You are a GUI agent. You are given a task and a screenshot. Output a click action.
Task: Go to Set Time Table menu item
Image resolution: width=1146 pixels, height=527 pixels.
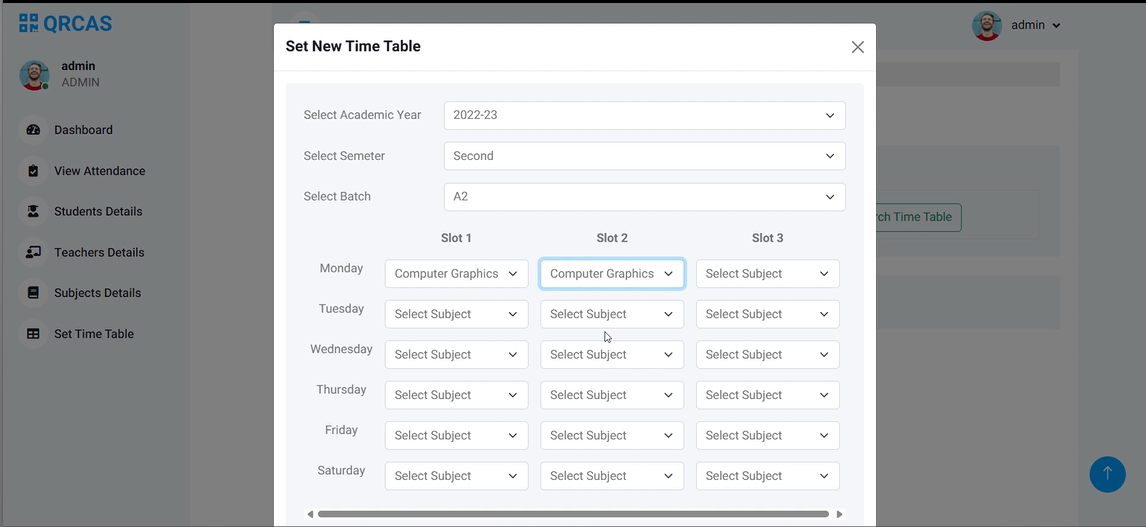tap(94, 334)
